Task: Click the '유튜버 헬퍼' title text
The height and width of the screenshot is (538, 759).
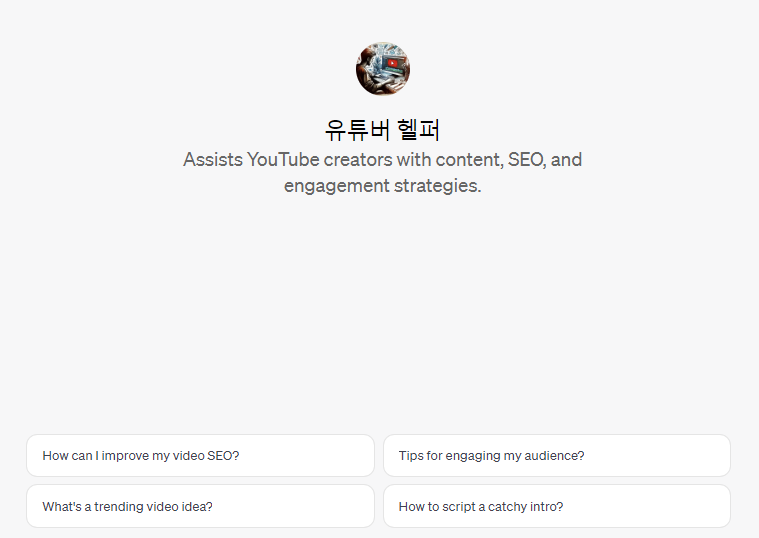Action: point(382,130)
